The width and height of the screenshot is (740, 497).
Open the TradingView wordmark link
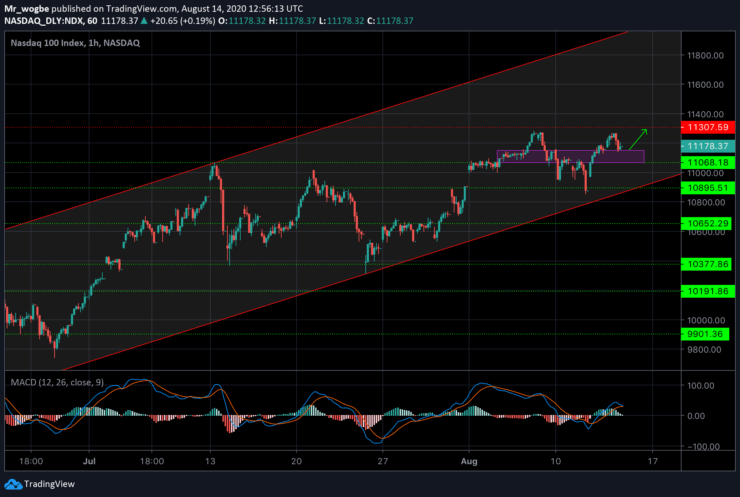click(x=49, y=484)
